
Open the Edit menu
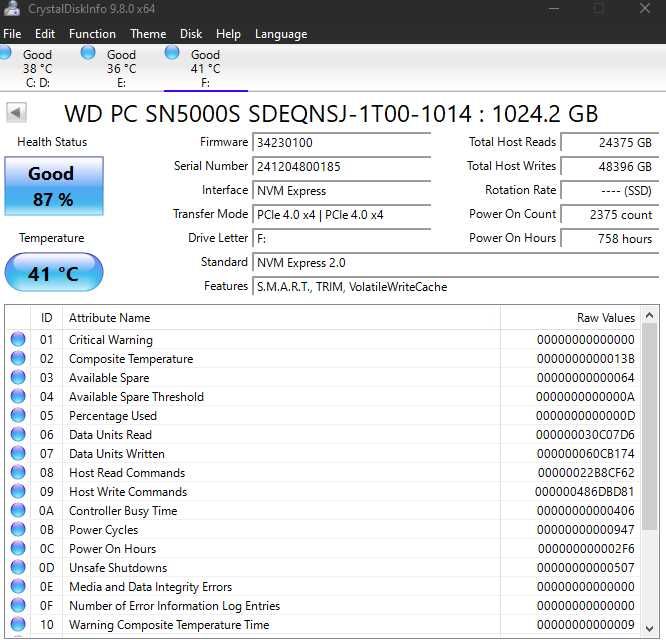click(x=45, y=34)
